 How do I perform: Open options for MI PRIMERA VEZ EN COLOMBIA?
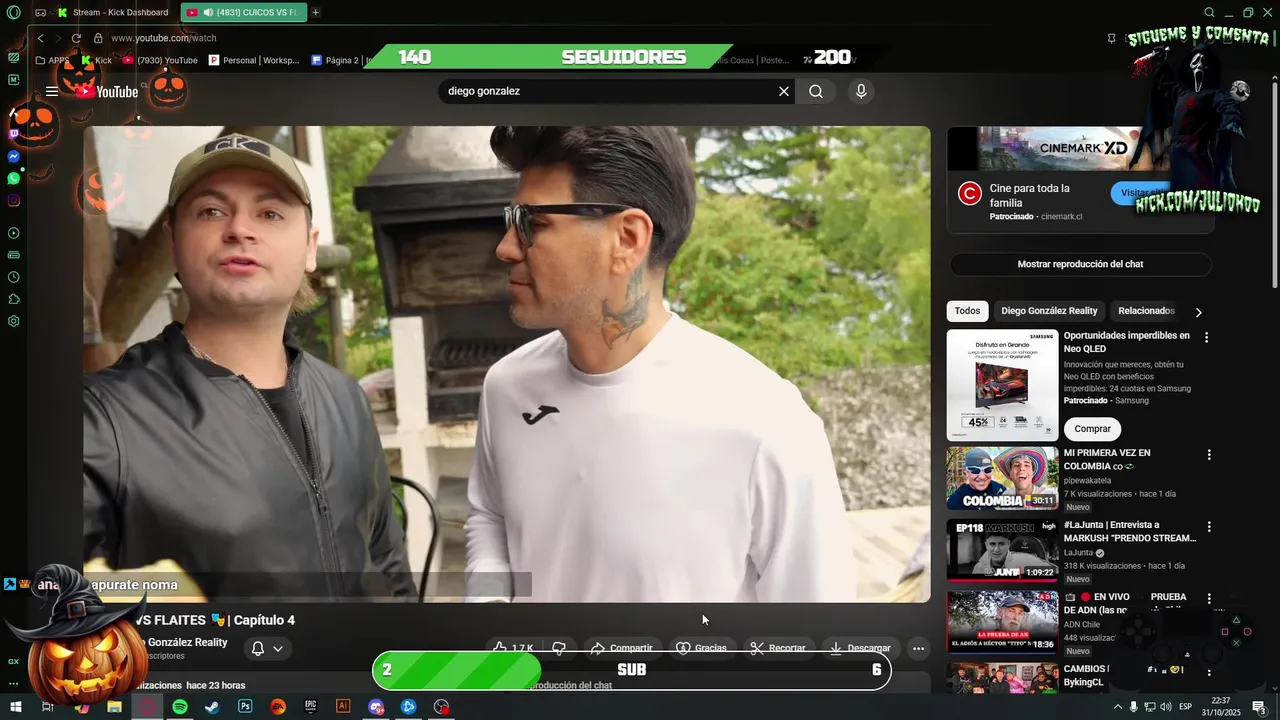coord(1208,455)
